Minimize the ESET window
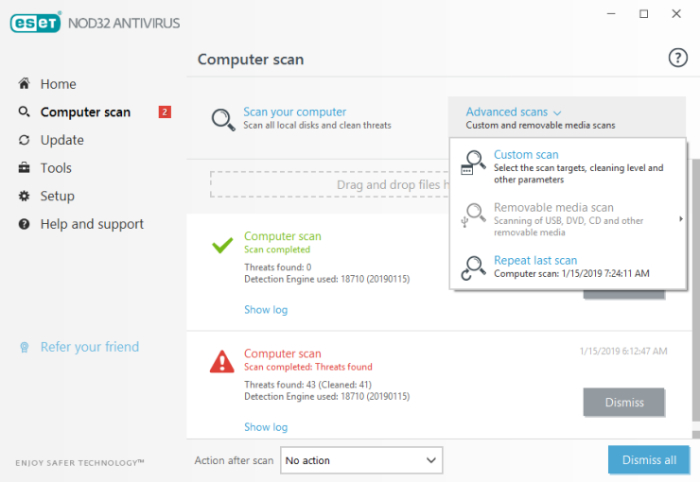The image size is (700, 482). pyautogui.click(x=611, y=14)
